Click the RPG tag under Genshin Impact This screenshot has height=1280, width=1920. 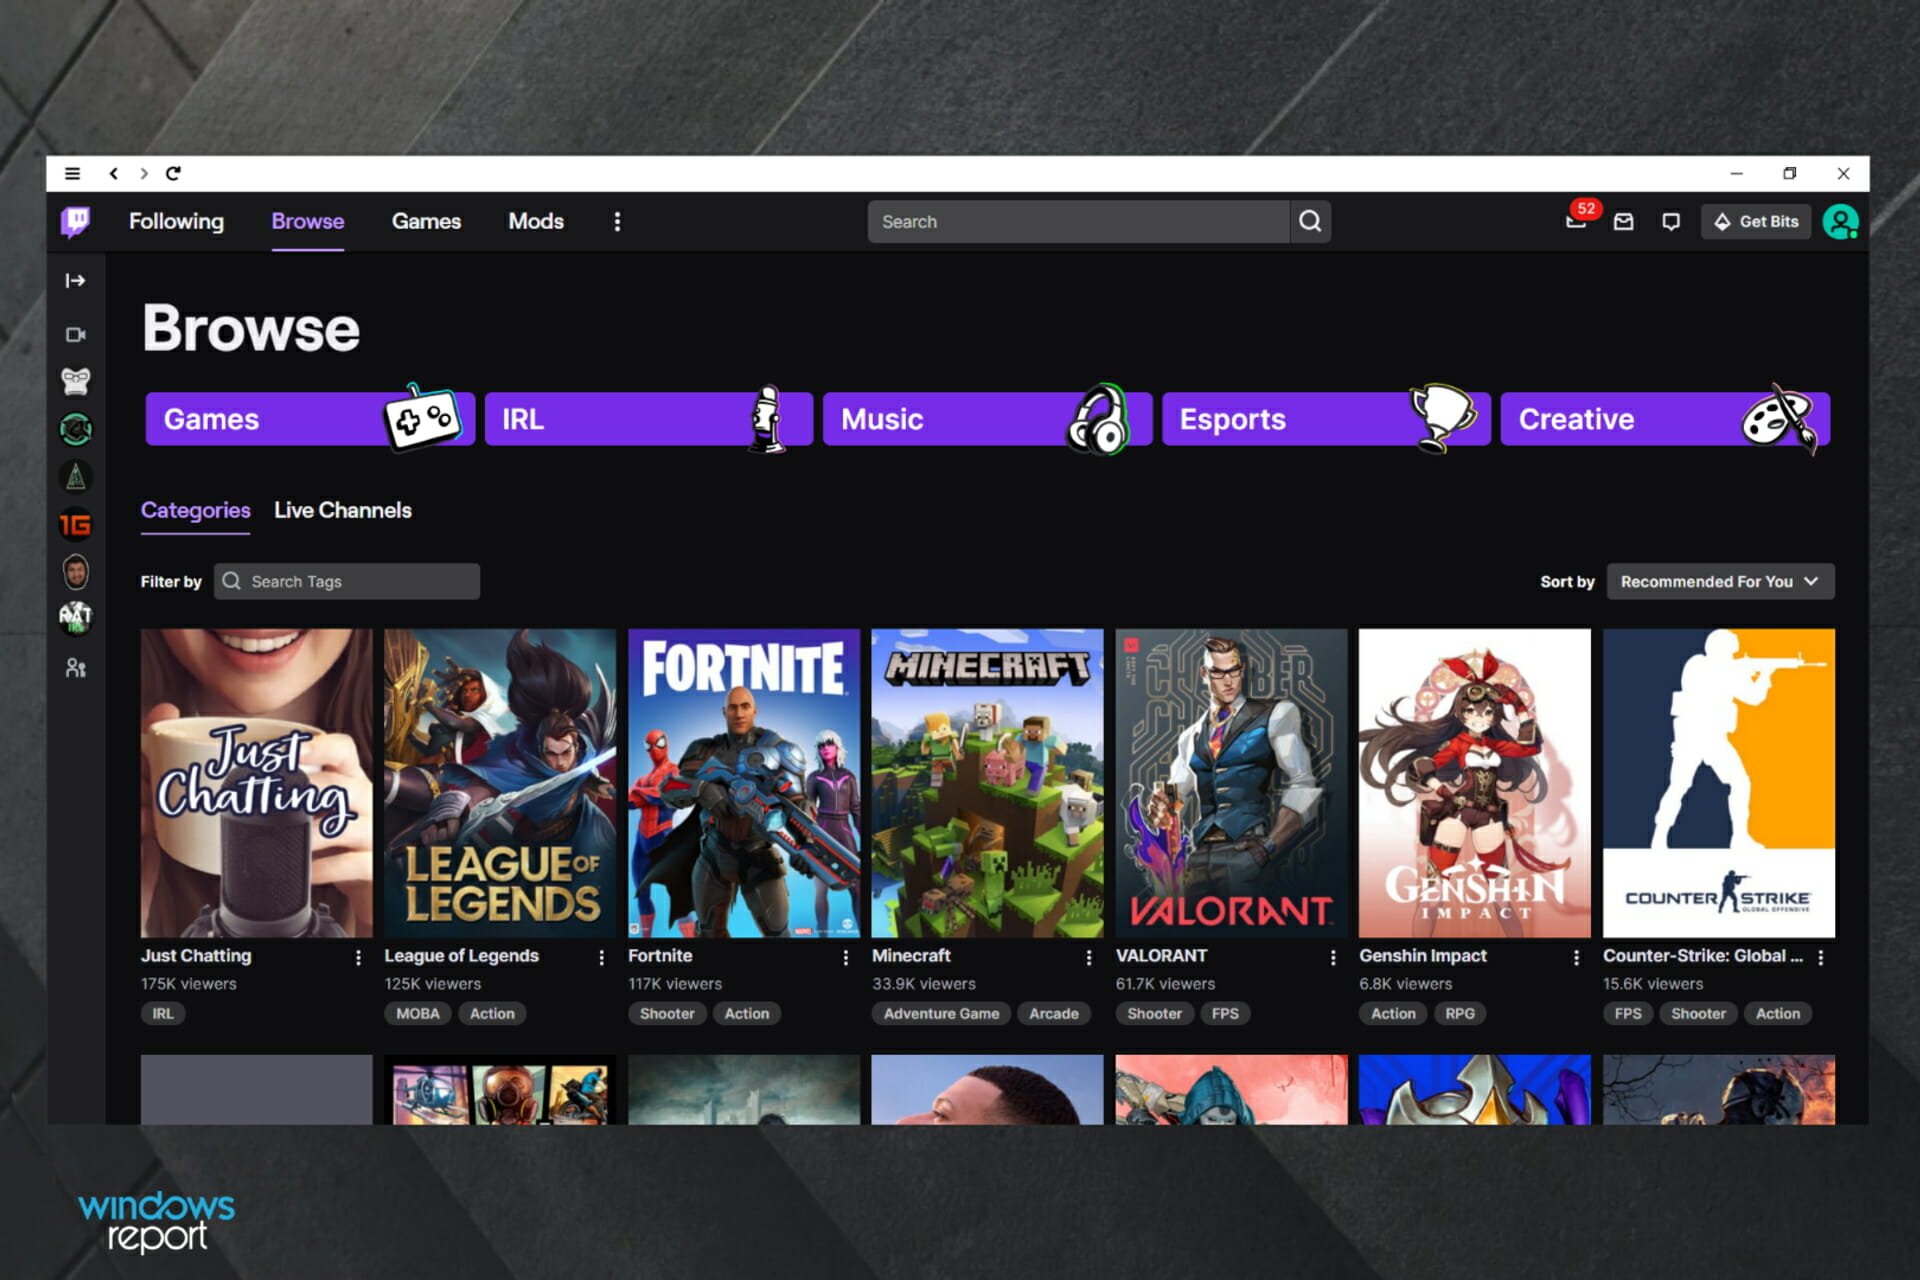(1460, 1013)
